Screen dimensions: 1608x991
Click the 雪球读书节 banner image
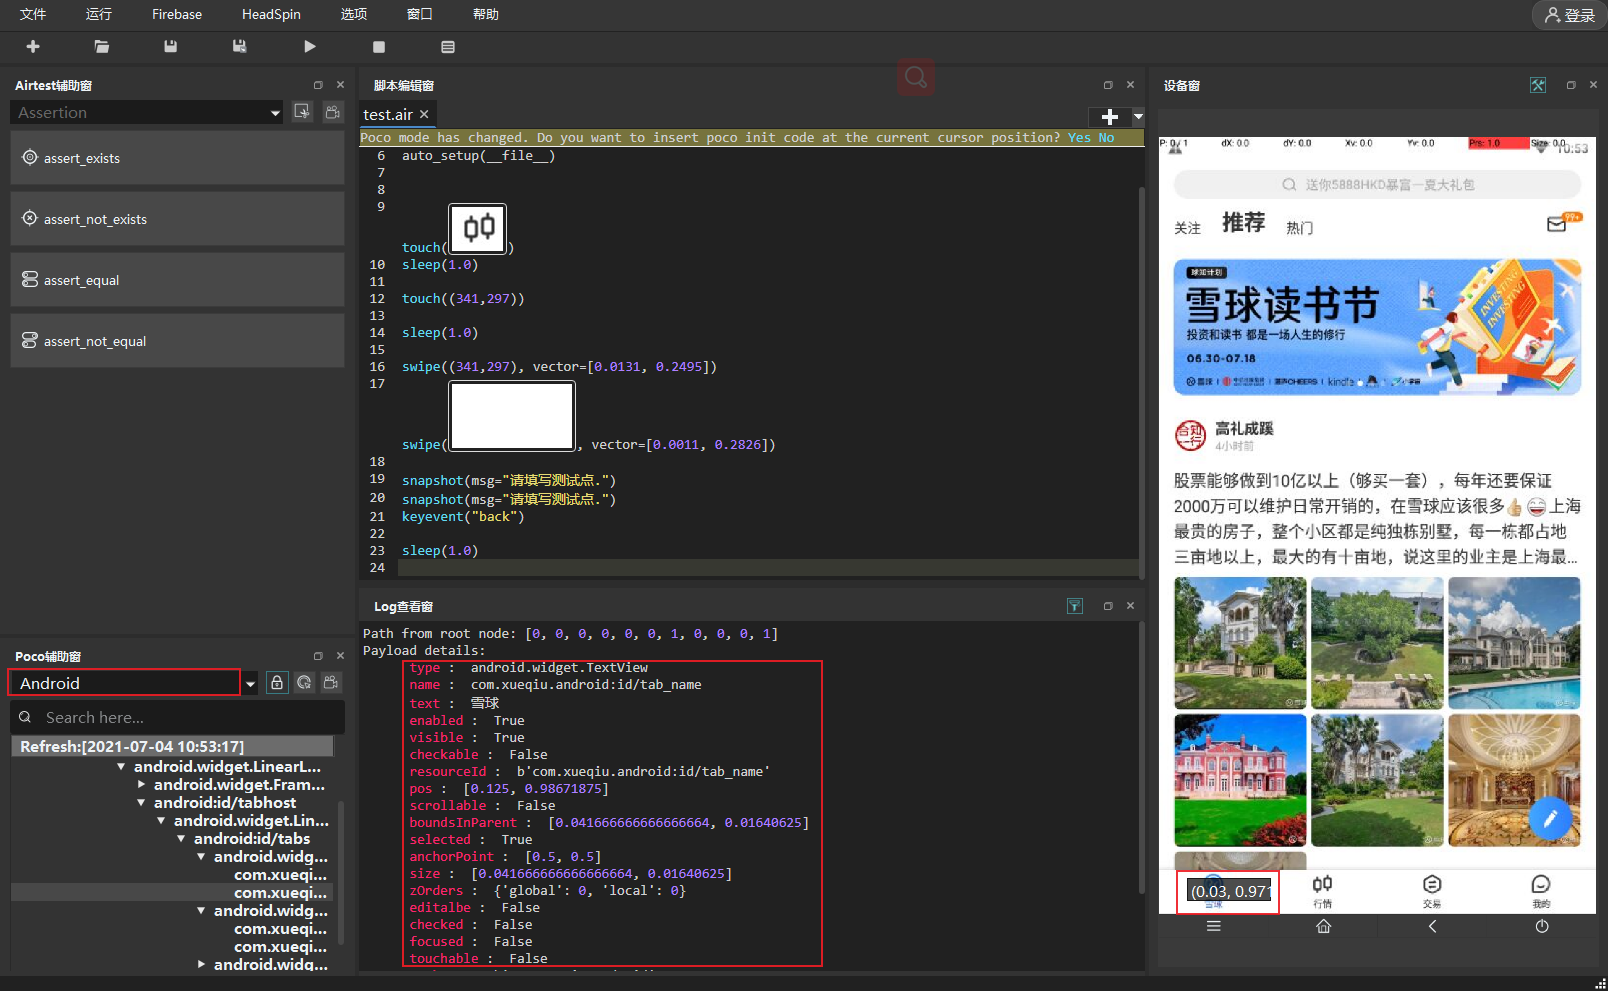1377,327
